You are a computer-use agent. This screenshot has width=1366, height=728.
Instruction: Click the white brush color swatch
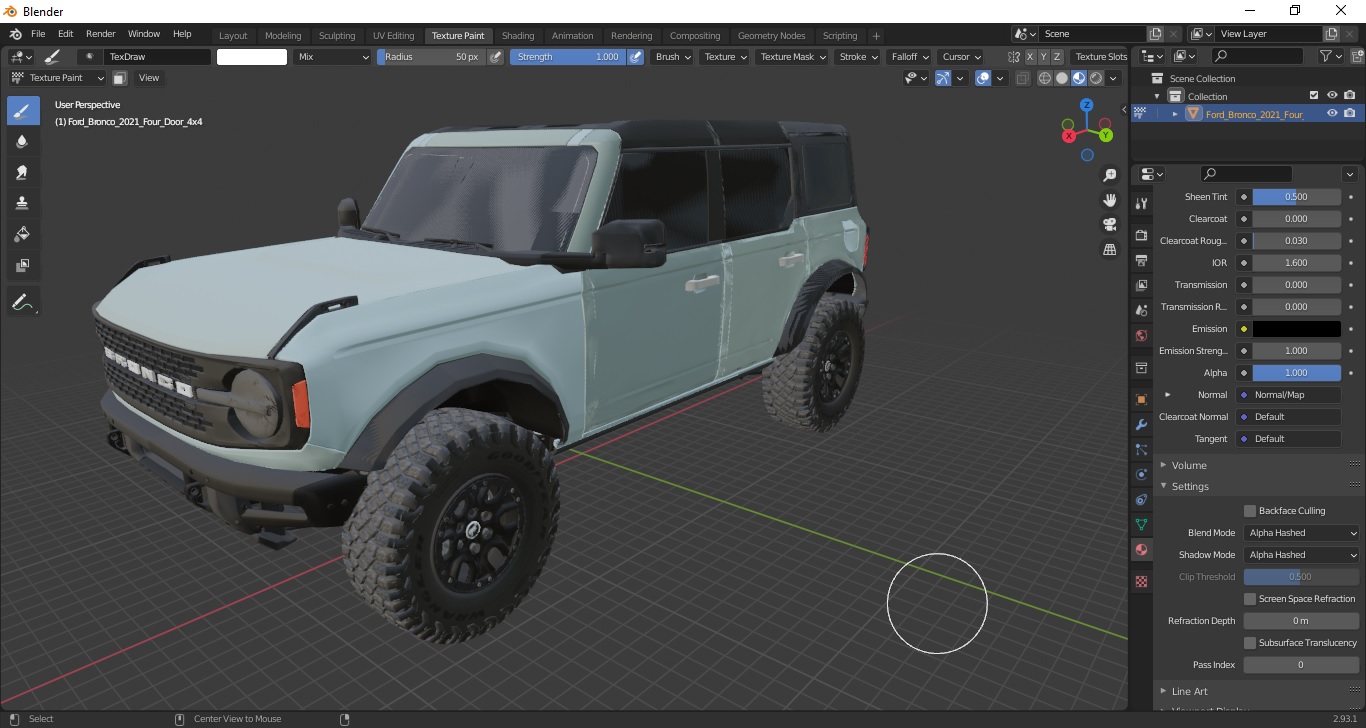pyautogui.click(x=252, y=57)
